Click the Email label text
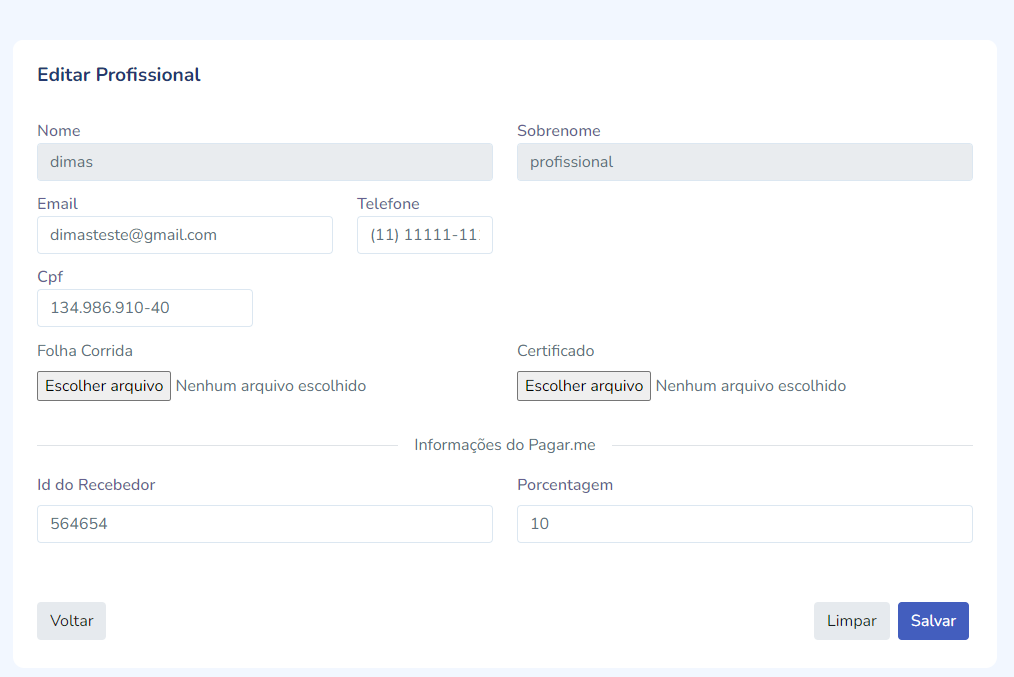Viewport: 1014px width, 677px height. click(x=57, y=204)
